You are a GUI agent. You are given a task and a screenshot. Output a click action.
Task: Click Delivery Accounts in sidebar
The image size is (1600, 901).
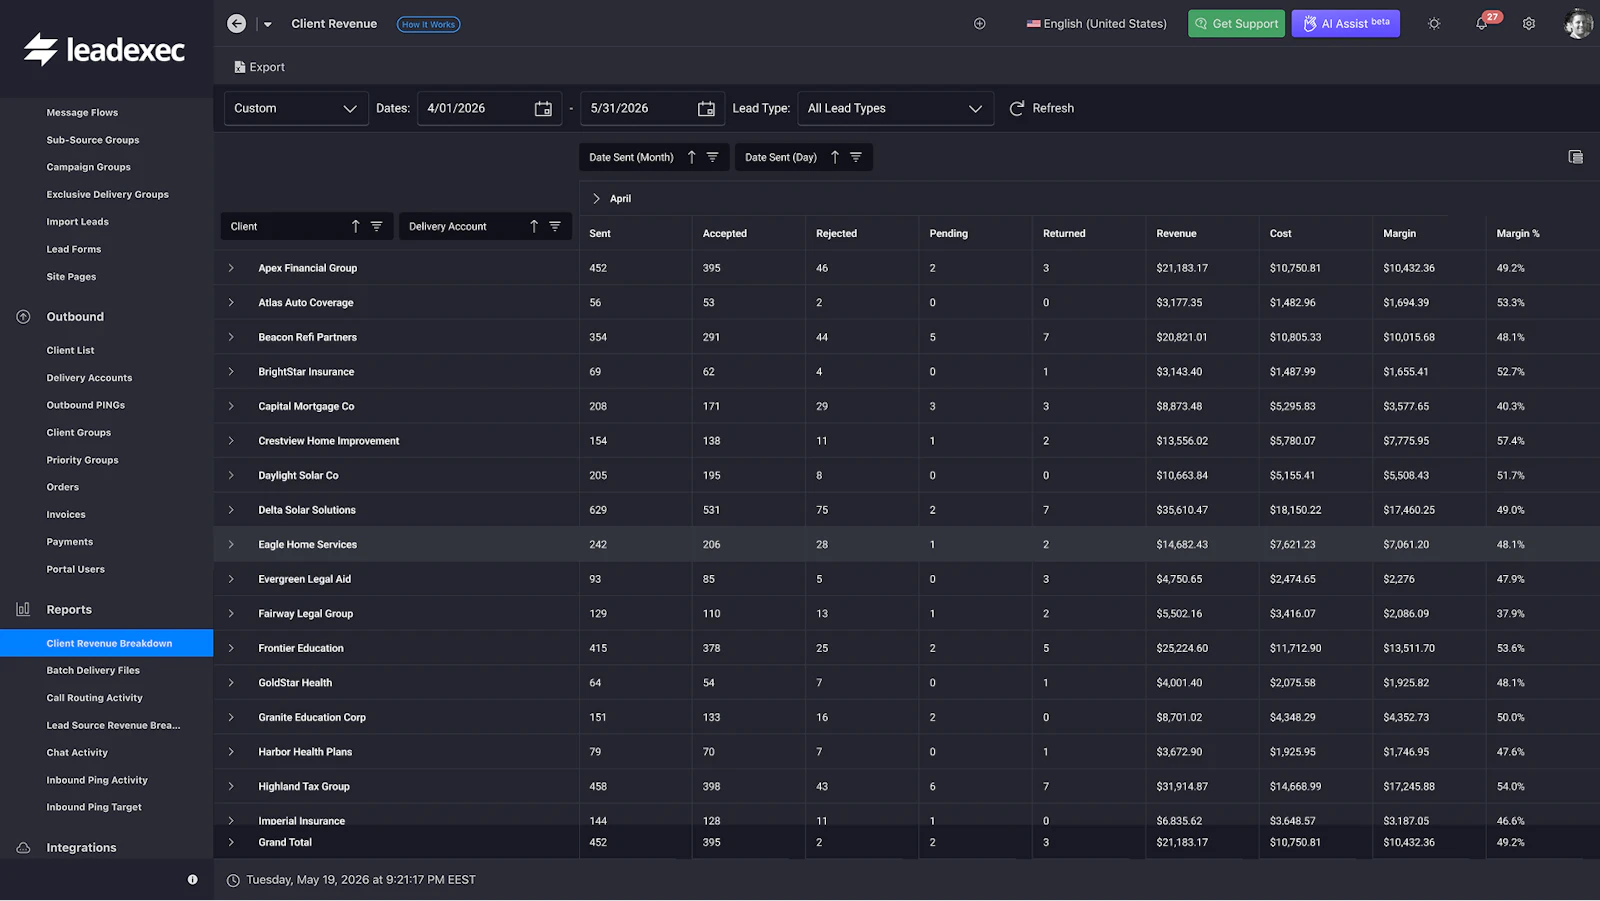89,378
